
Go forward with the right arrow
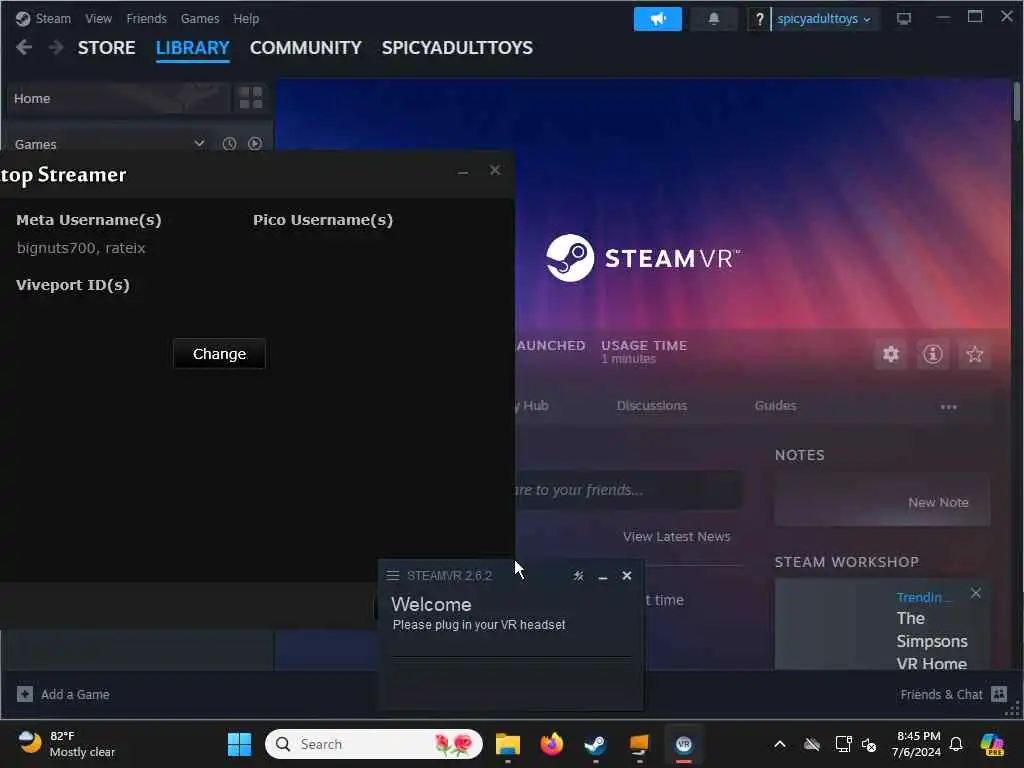[56, 47]
